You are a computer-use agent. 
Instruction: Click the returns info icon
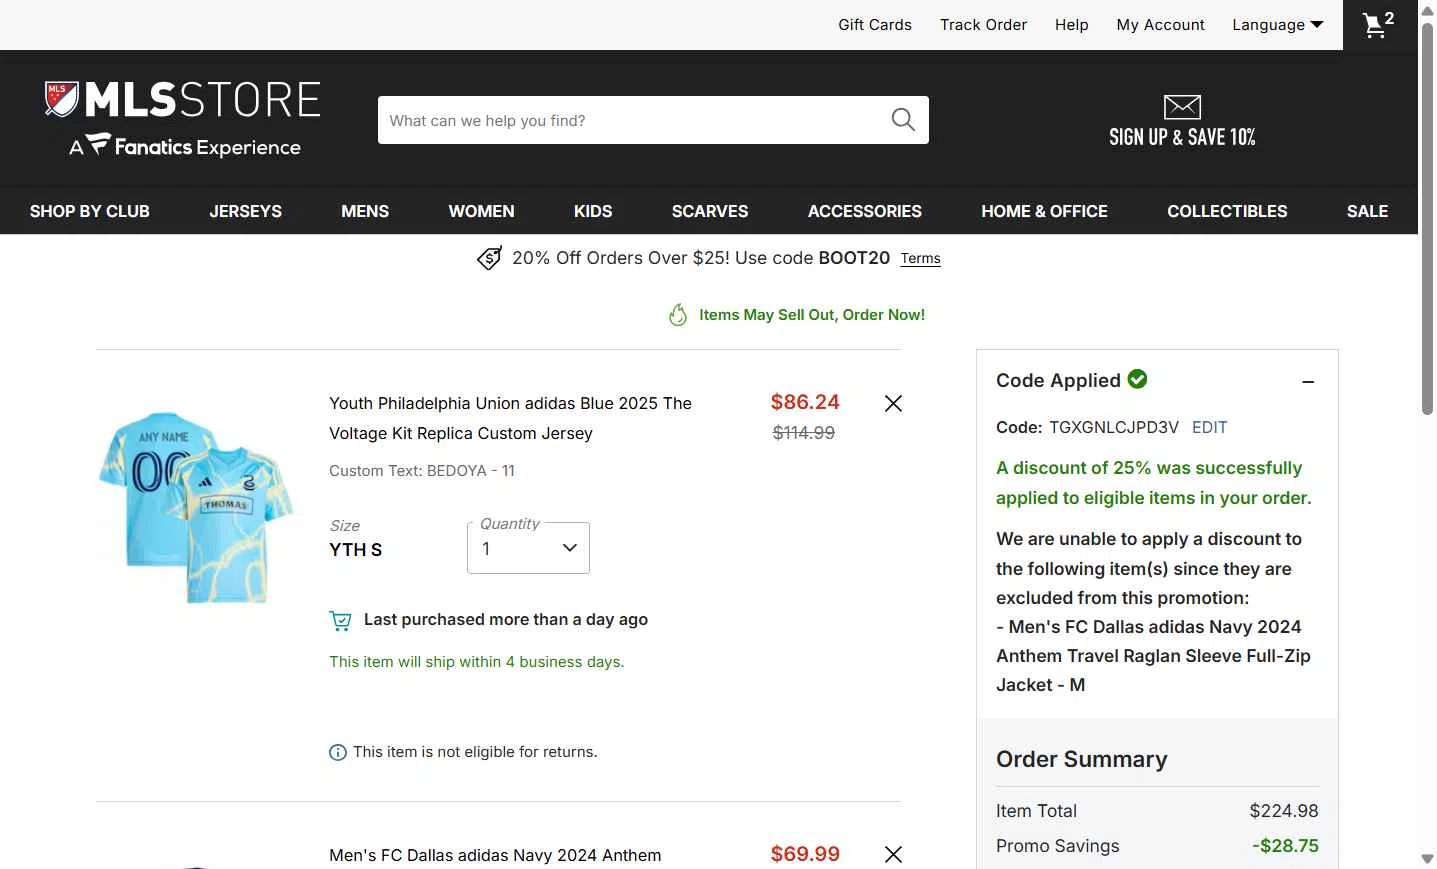(x=338, y=753)
